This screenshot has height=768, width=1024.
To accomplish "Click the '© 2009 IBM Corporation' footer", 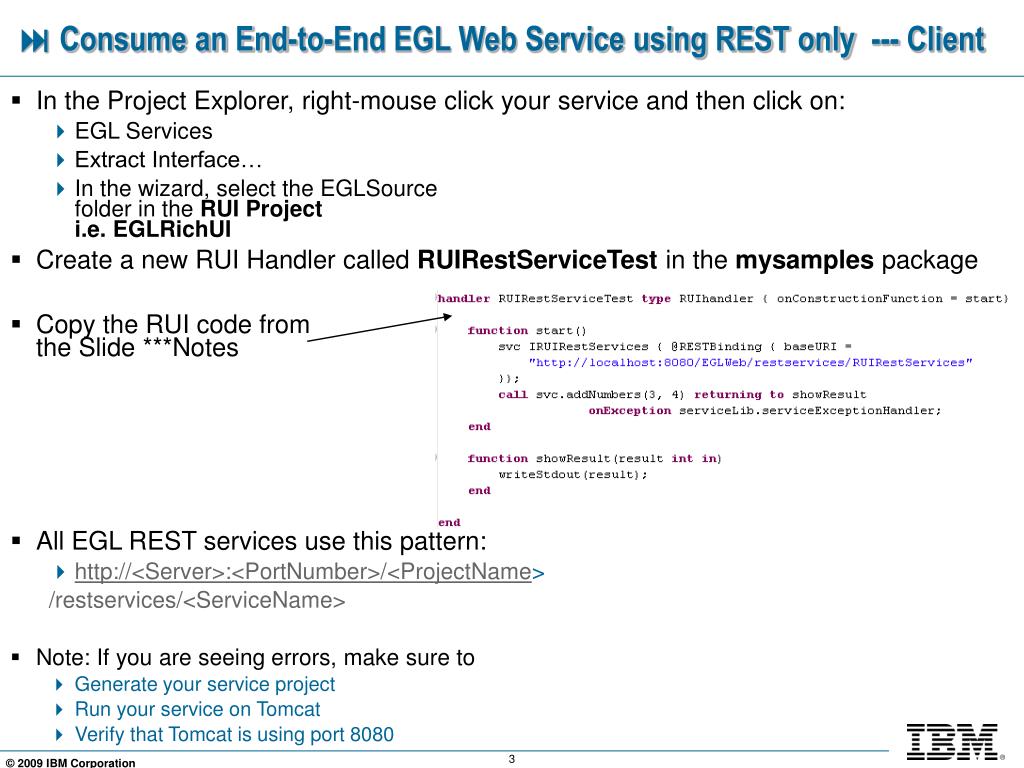I will click(x=71, y=762).
